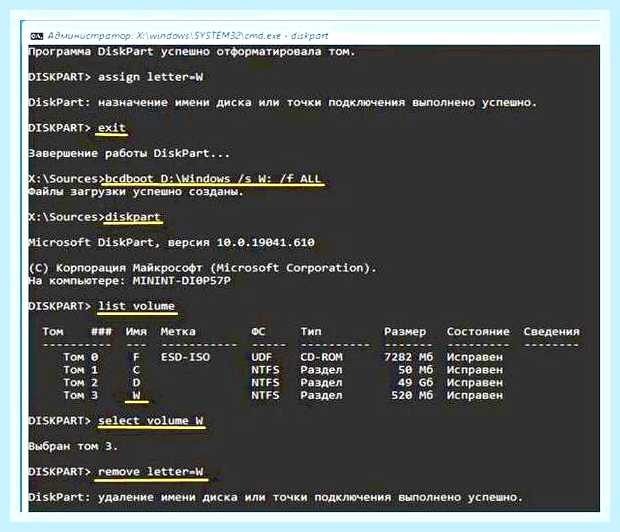
Task: Click the line 'Завершение работы DiskPart...'
Action: coord(129,153)
